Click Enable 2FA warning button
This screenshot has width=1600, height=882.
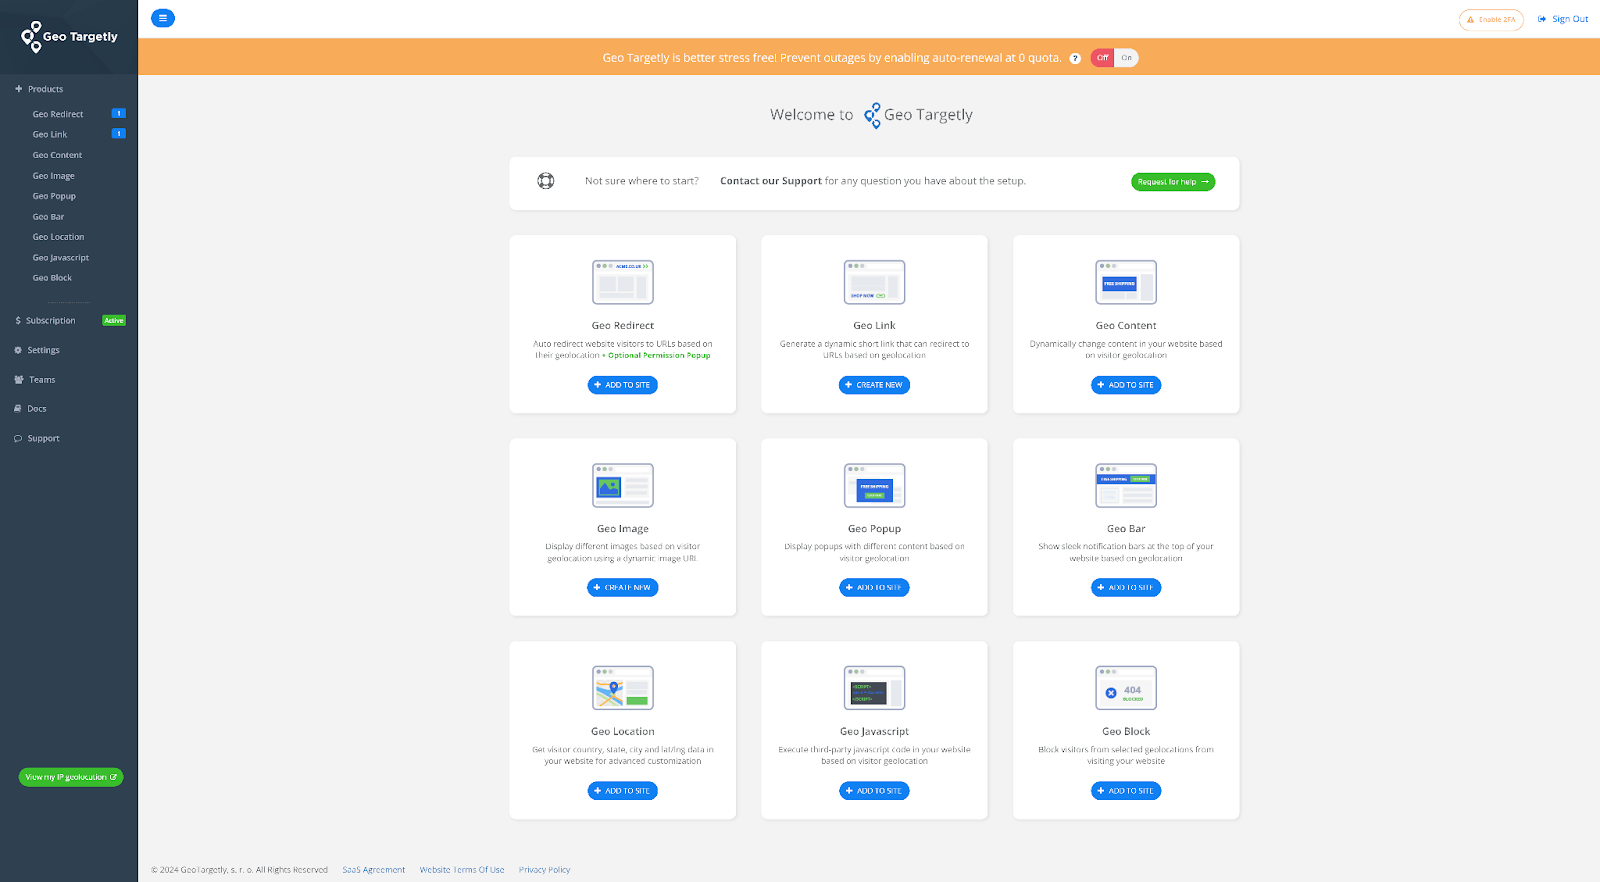pyautogui.click(x=1491, y=19)
